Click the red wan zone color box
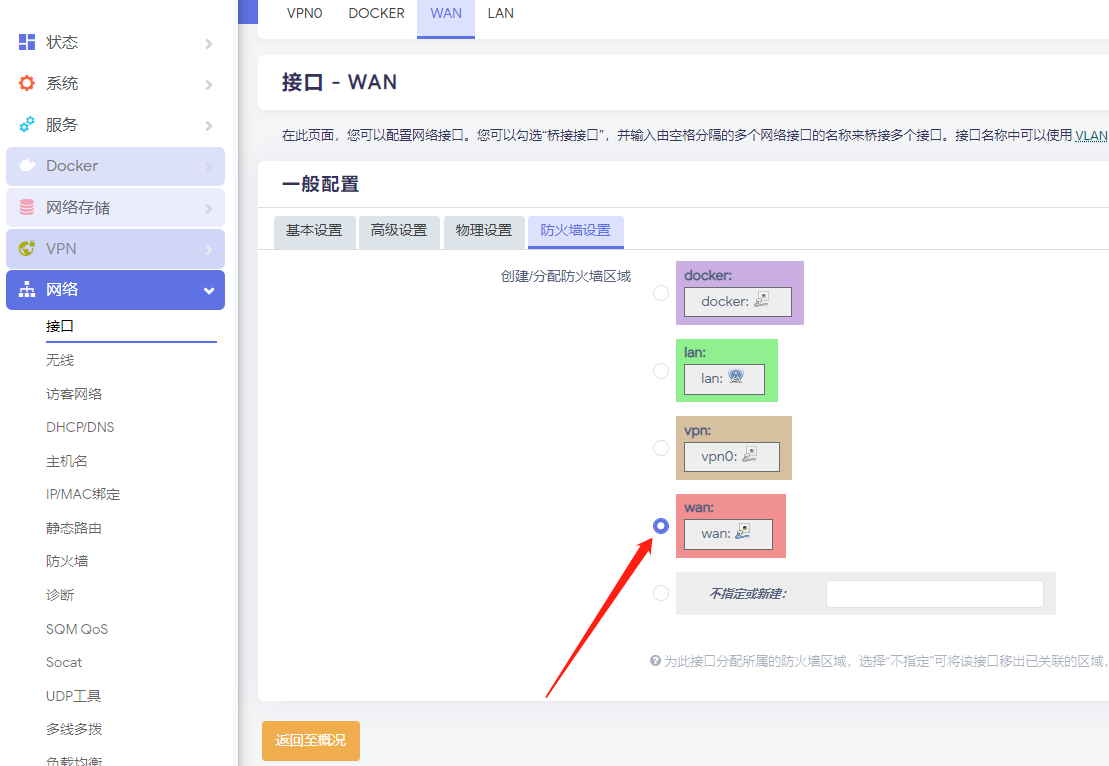This screenshot has height=766, width=1109. click(x=730, y=507)
